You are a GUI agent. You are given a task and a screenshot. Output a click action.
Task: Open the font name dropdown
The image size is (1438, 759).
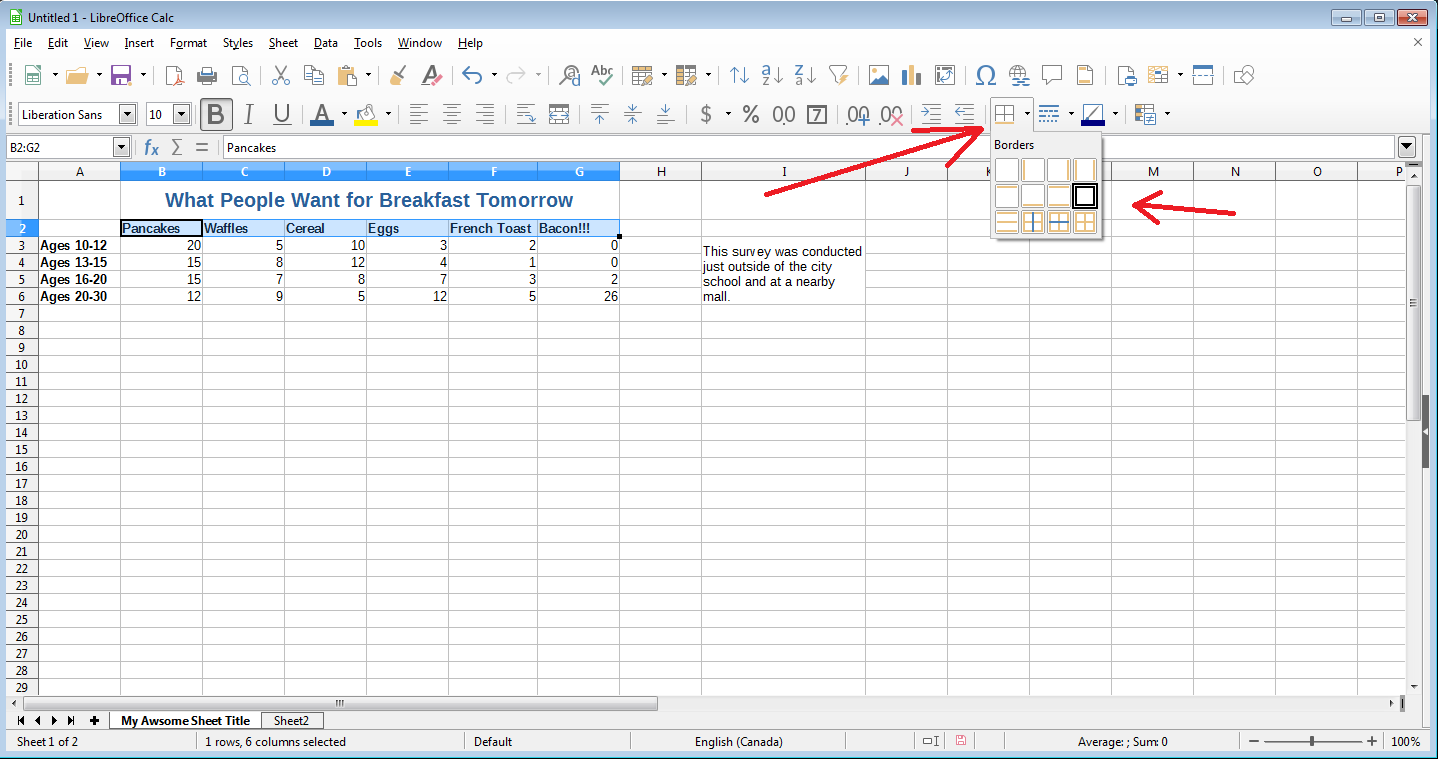click(x=127, y=114)
